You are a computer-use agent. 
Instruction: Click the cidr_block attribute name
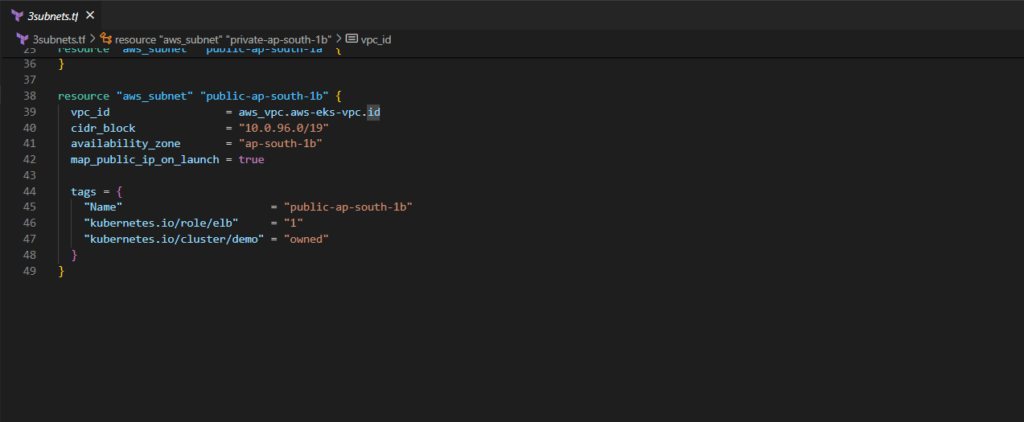103,128
